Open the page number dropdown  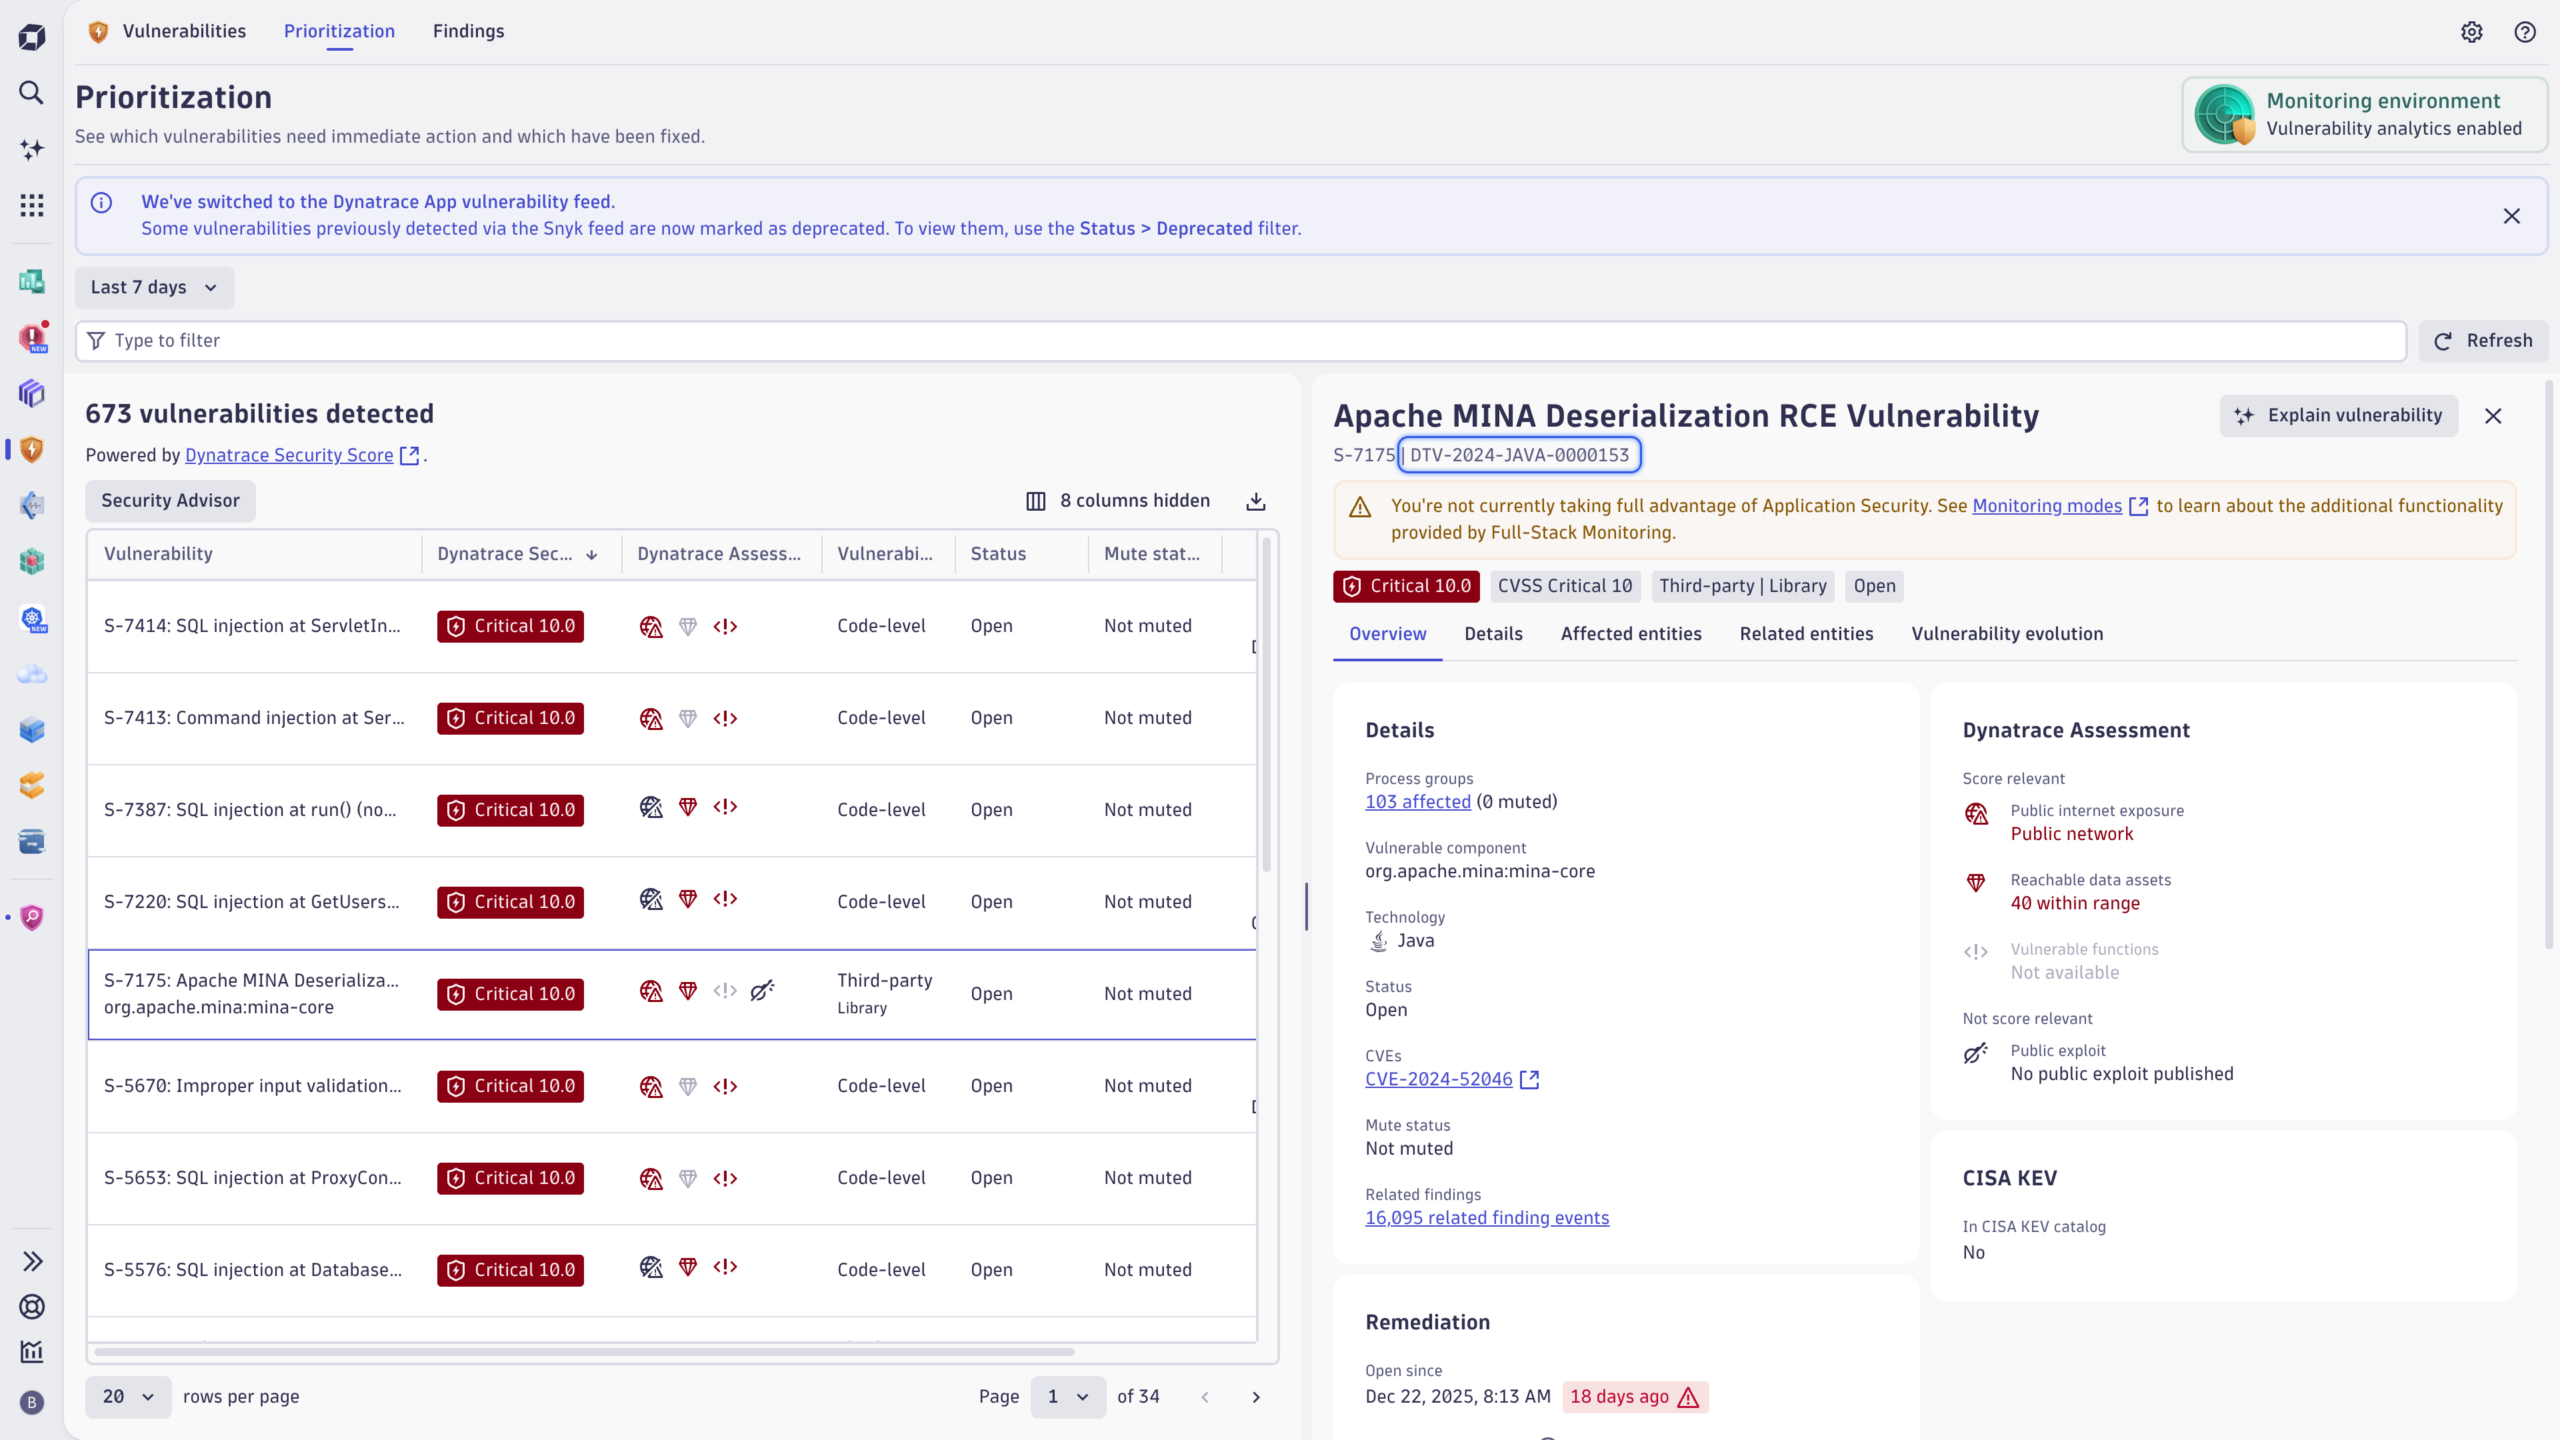coord(1066,1396)
